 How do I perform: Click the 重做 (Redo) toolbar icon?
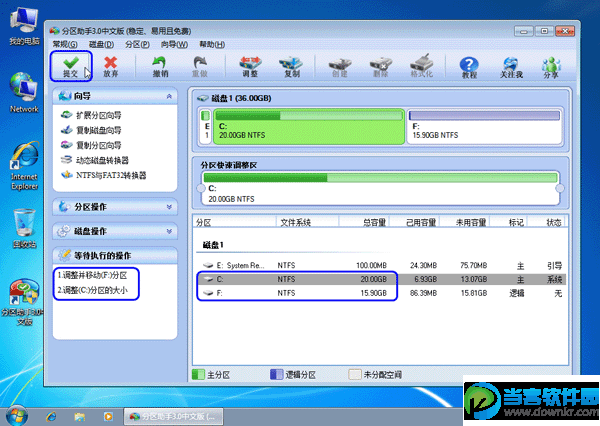click(x=200, y=66)
